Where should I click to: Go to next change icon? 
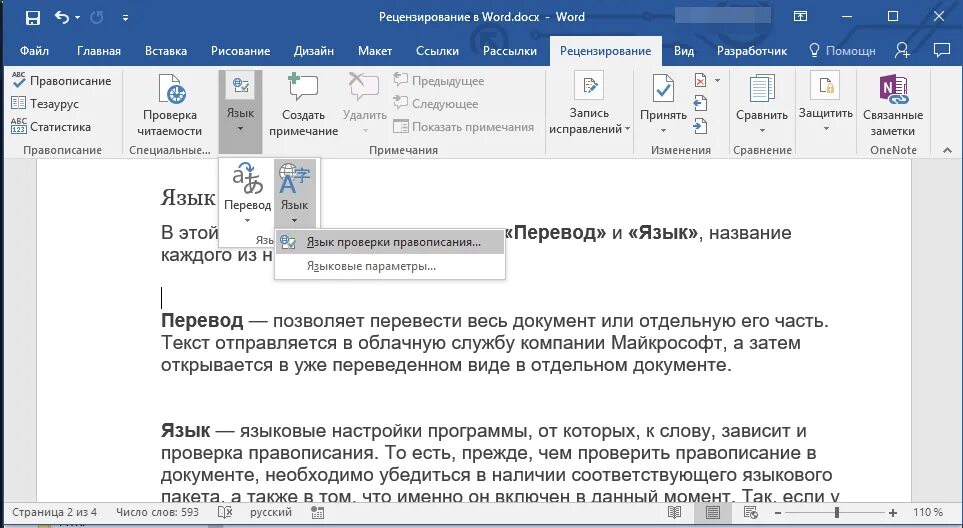pos(701,127)
